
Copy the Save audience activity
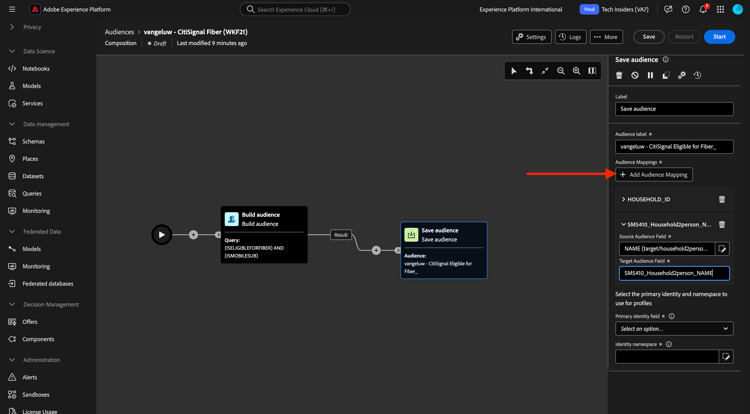coord(666,75)
